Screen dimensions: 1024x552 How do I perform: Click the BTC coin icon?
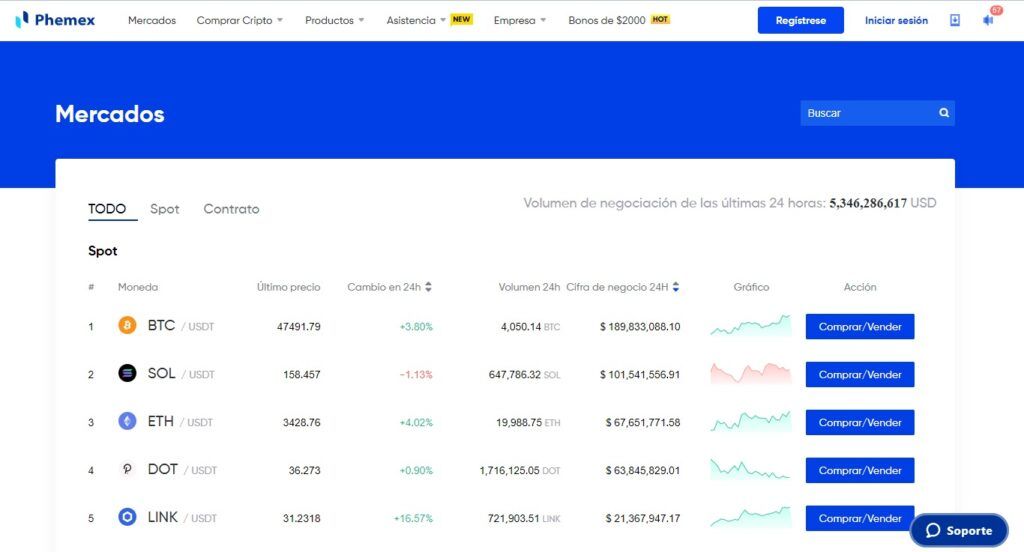point(127,325)
